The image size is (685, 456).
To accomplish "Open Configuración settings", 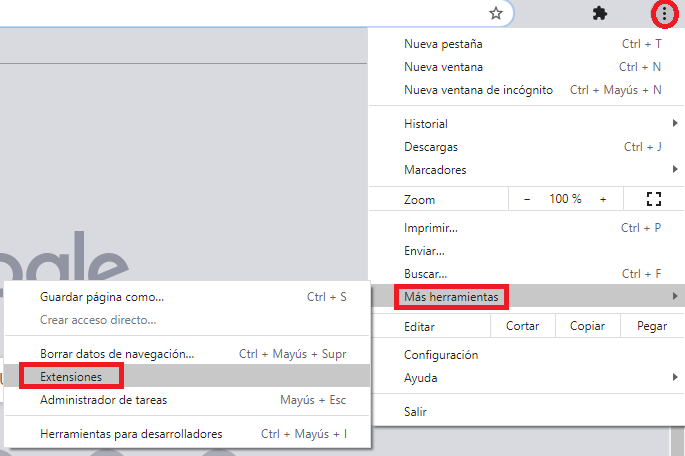I will pos(441,355).
